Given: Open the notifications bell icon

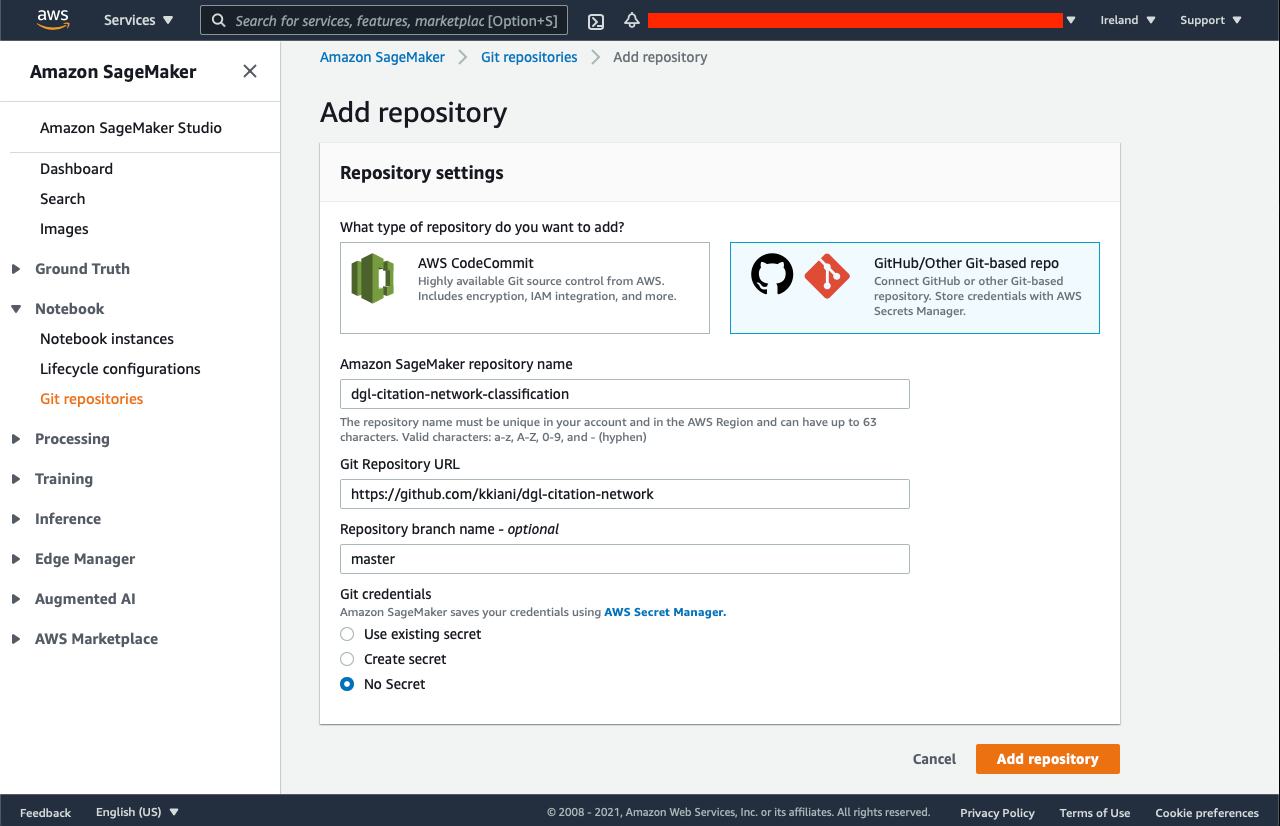Looking at the screenshot, I should (631, 20).
